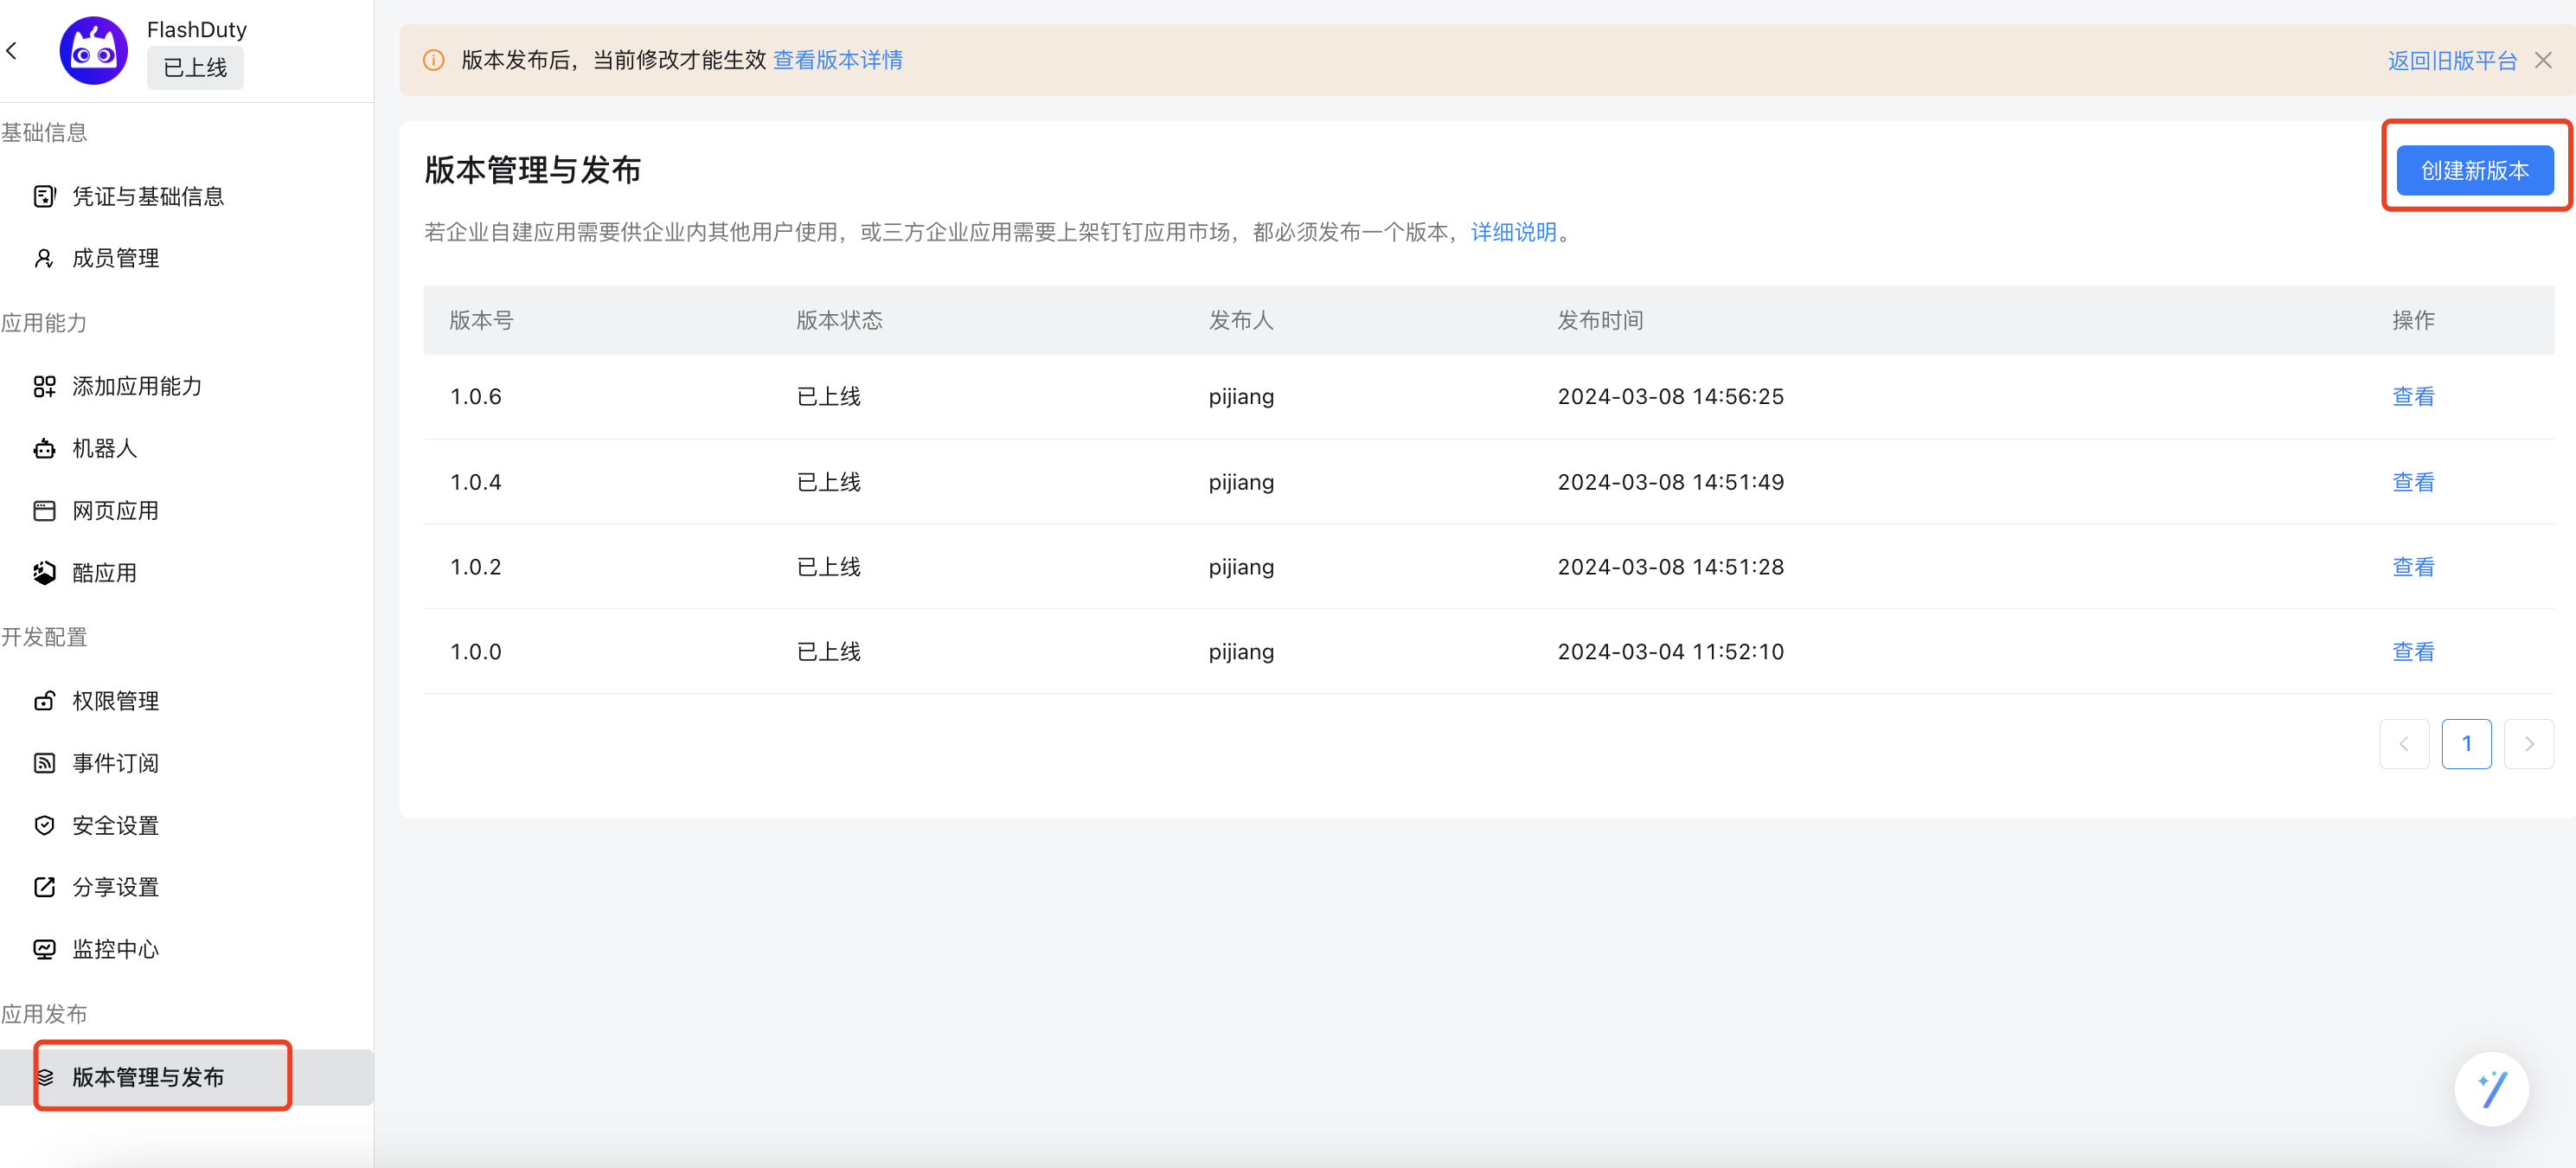Select page 1 in pagination

[2466, 744]
